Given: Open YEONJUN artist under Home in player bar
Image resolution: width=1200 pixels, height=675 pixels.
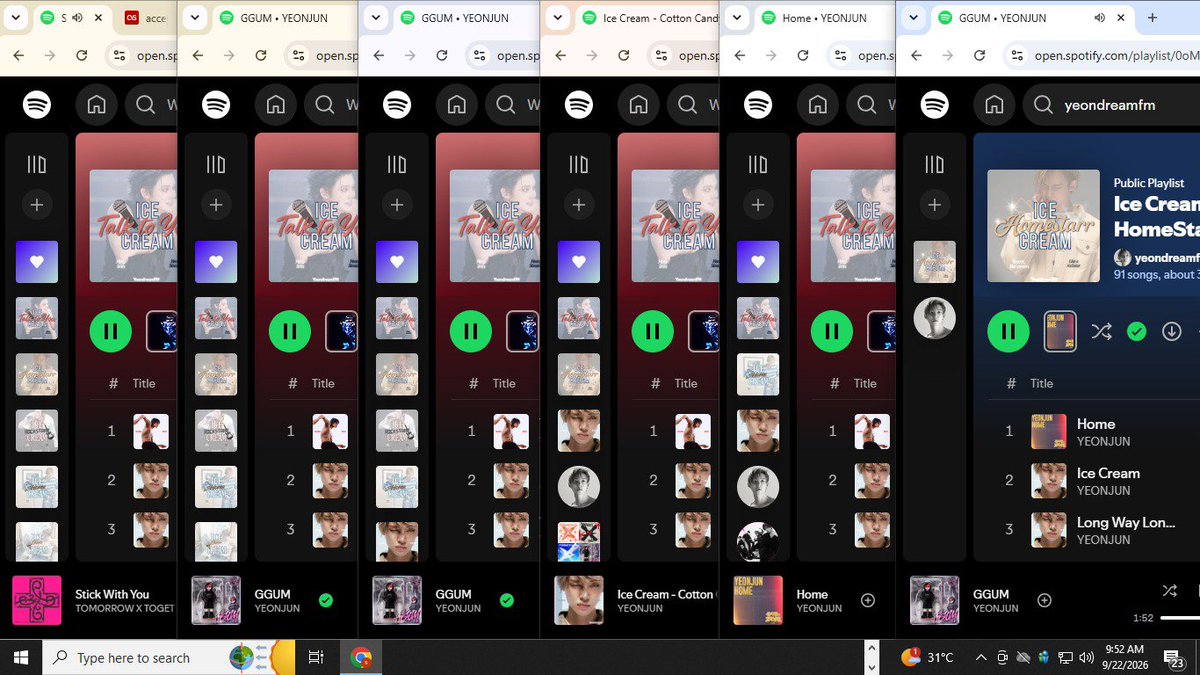Looking at the screenshot, I should click(x=819, y=608).
